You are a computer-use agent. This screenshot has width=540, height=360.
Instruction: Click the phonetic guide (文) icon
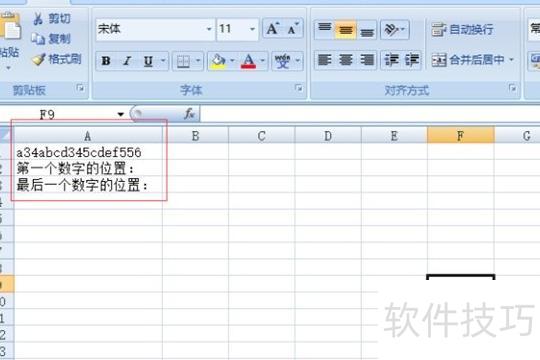[282, 61]
